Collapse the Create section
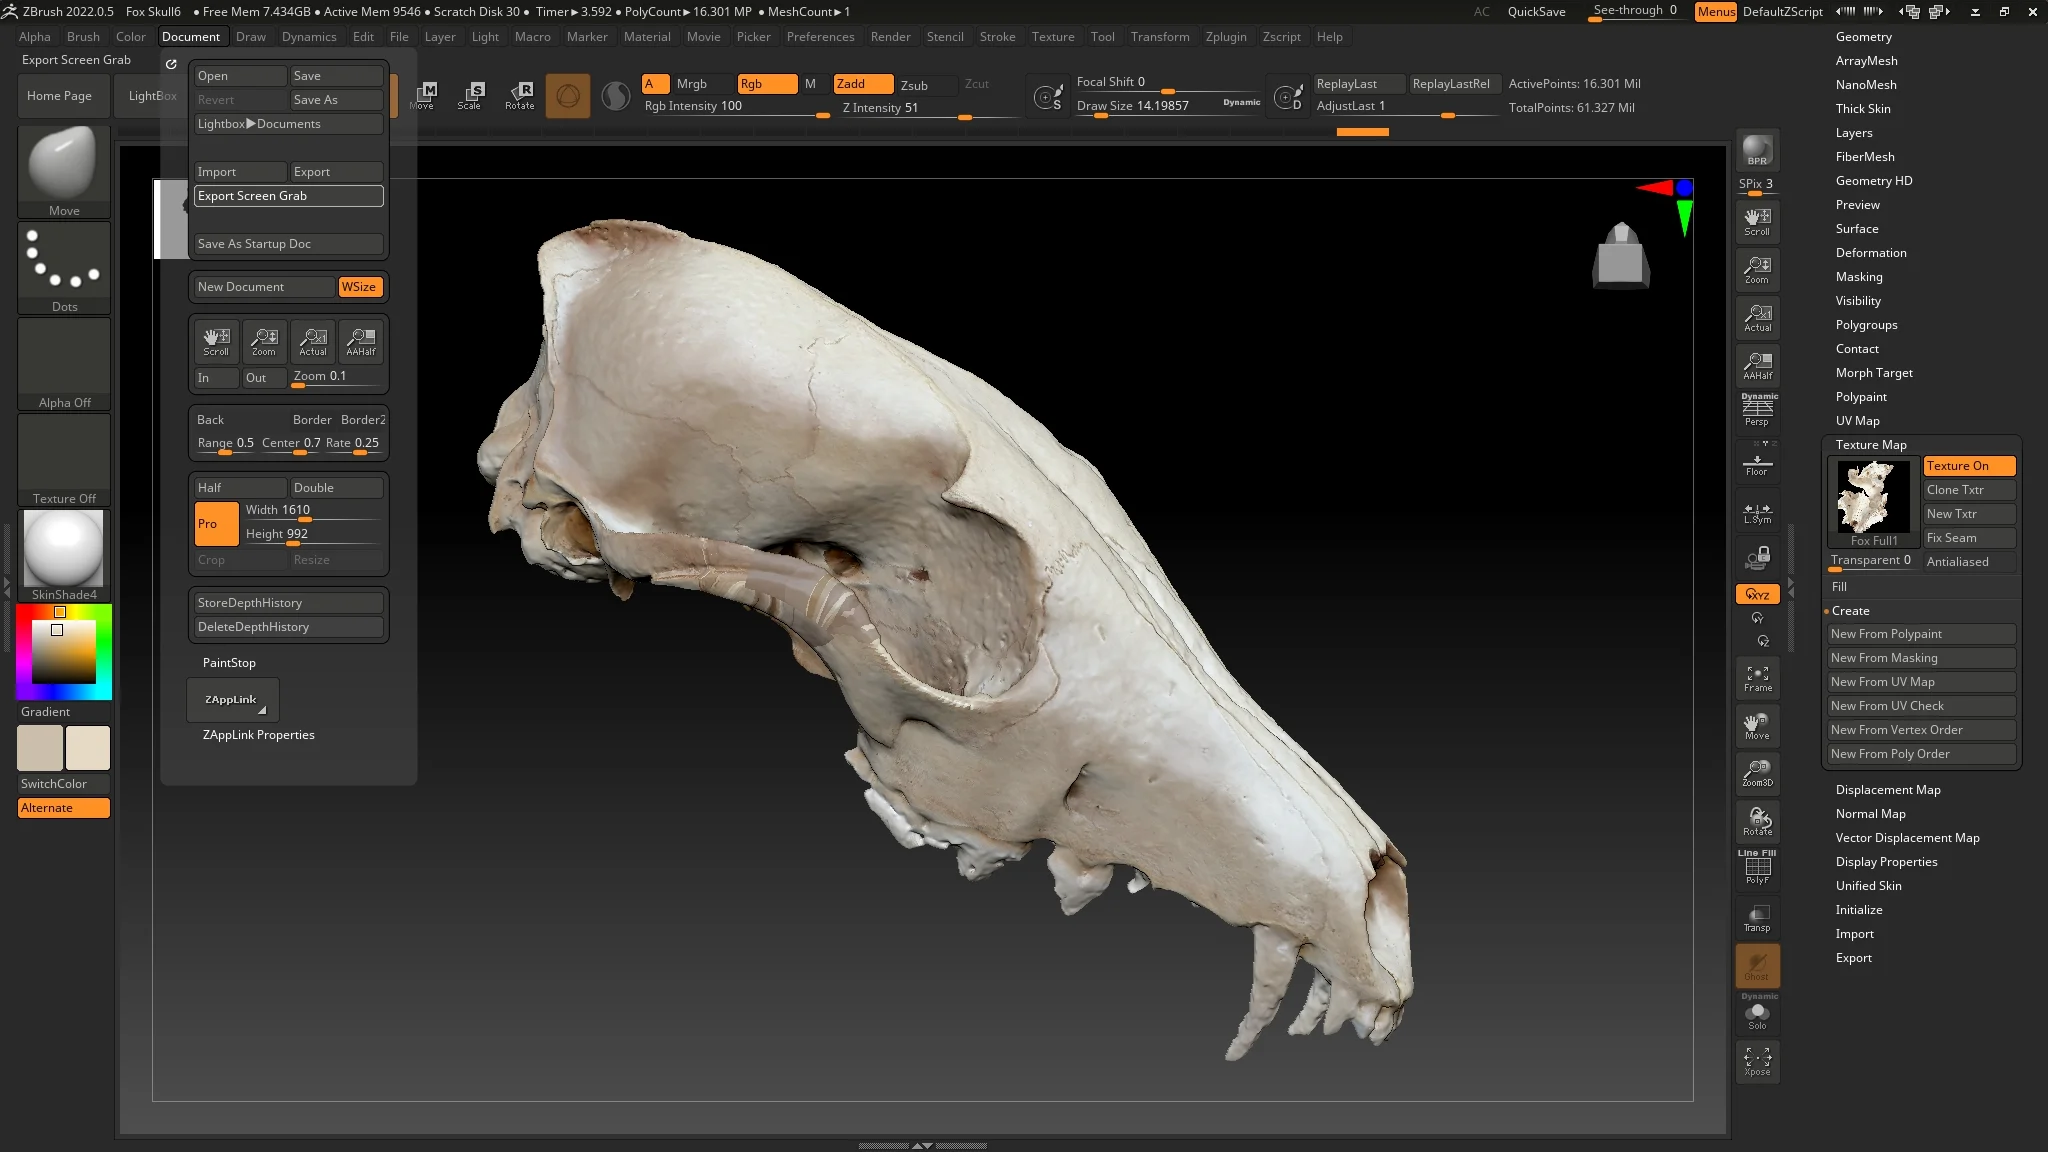 (x=1850, y=611)
